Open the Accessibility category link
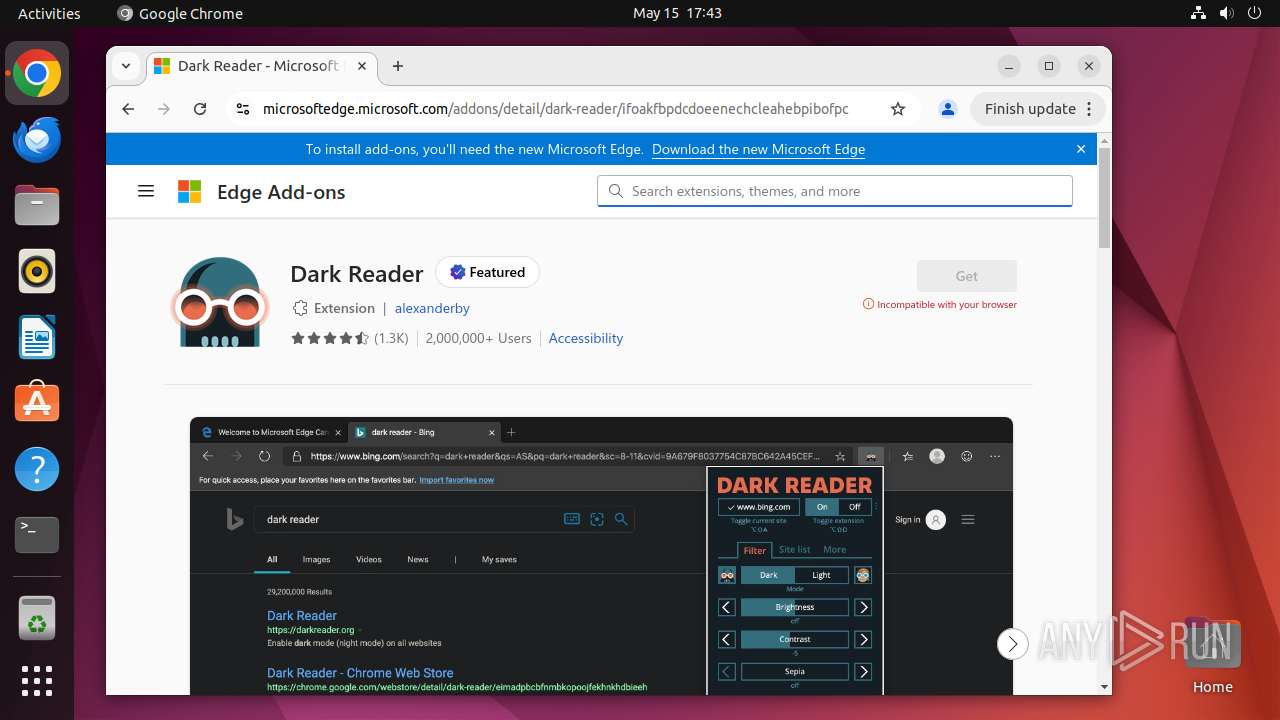This screenshot has width=1280, height=720. tap(586, 338)
